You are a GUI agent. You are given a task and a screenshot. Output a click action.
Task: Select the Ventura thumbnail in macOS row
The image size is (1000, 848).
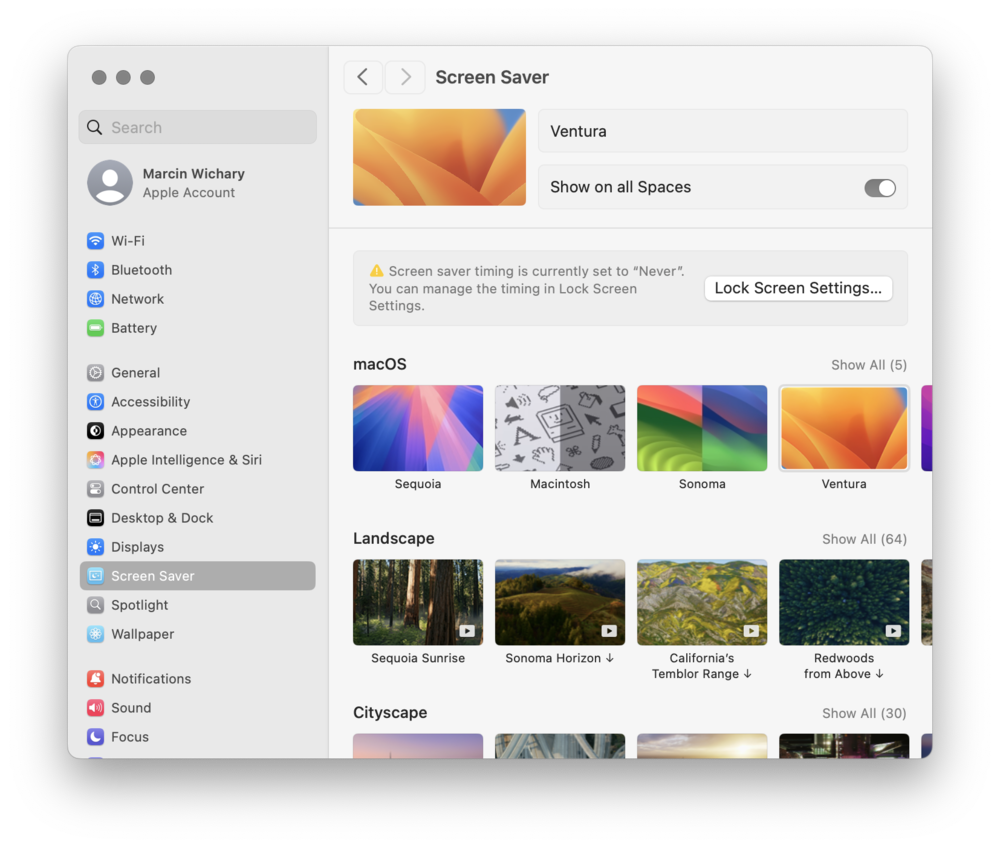(x=844, y=428)
